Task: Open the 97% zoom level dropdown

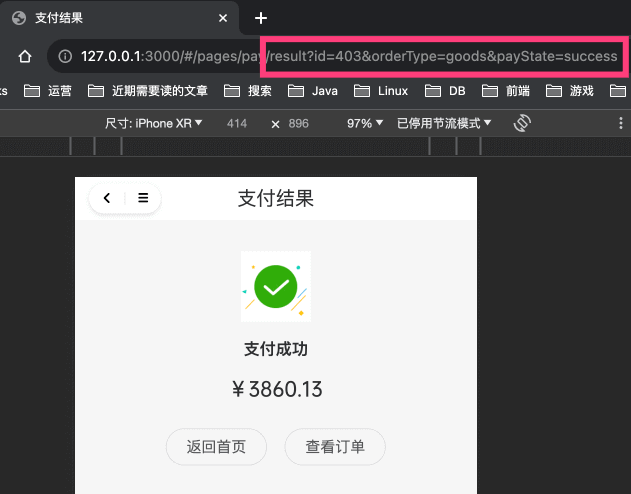Action: pyautogui.click(x=364, y=123)
